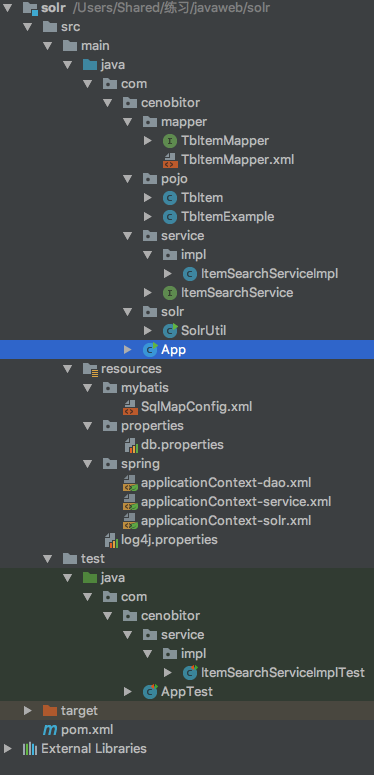Collapse the cenobitor package under main
The height and width of the screenshot is (775, 374).
pyautogui.click(x=108, y=103)
